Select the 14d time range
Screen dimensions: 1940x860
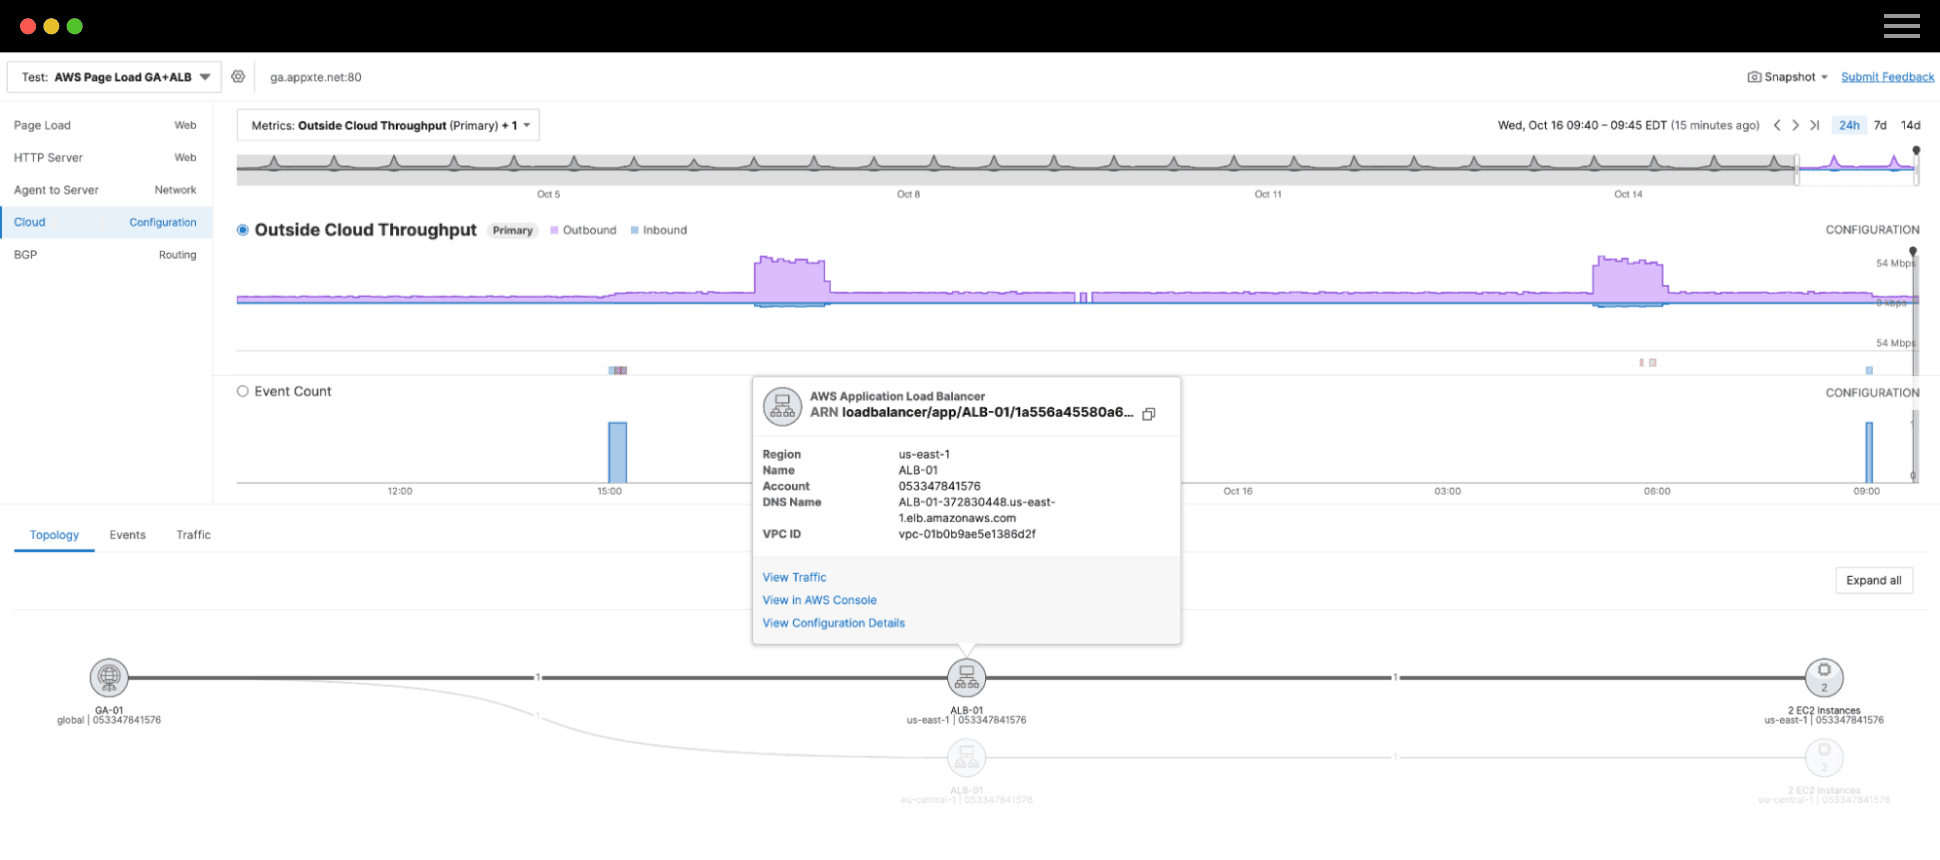(x=1911, y=125)
